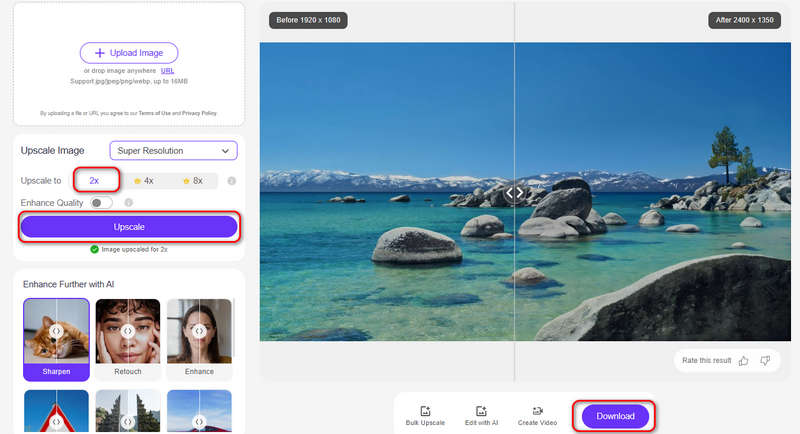Open the Terms of Use link
This screenshot has width=800, height=434.
[155, 113]
